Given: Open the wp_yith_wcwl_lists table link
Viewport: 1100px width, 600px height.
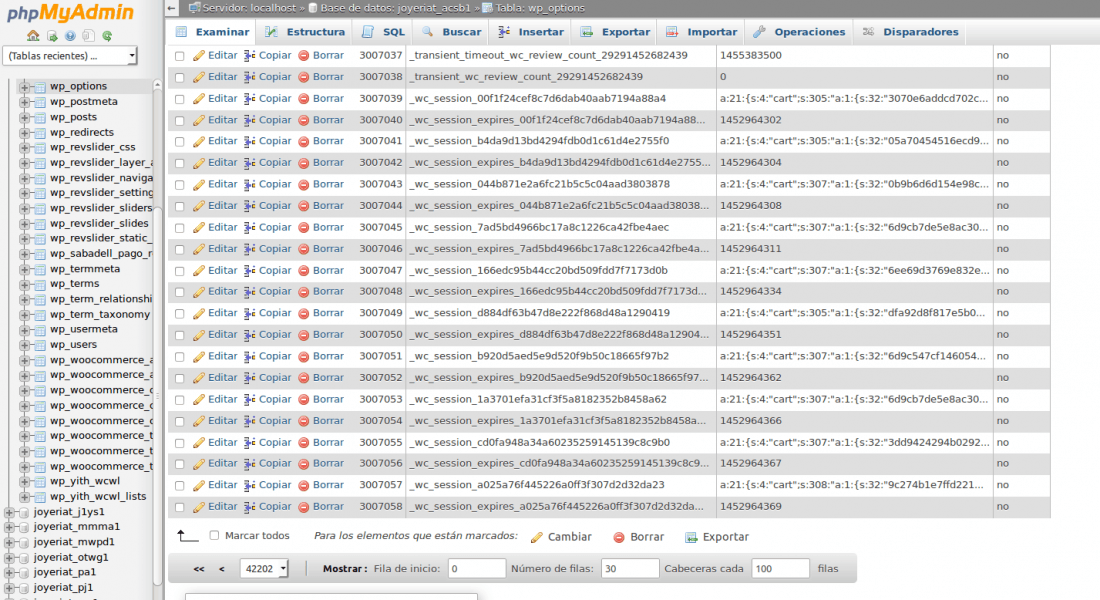Looking at the screenshot, I should 98,497.
